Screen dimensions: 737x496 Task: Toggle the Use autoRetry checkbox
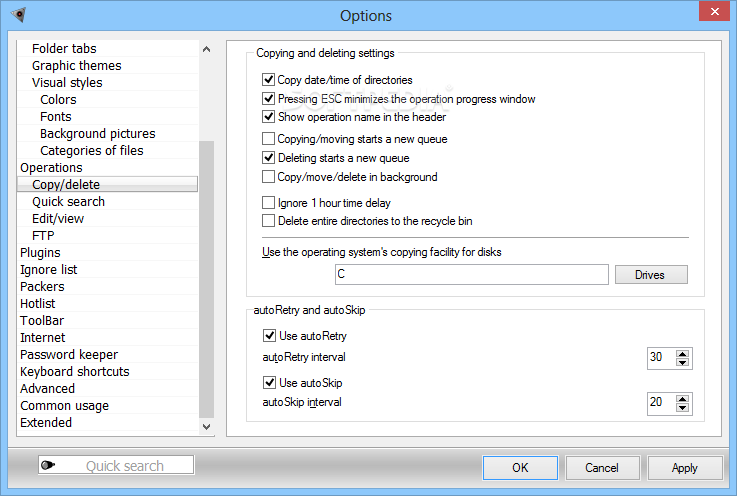pos(269,336)
